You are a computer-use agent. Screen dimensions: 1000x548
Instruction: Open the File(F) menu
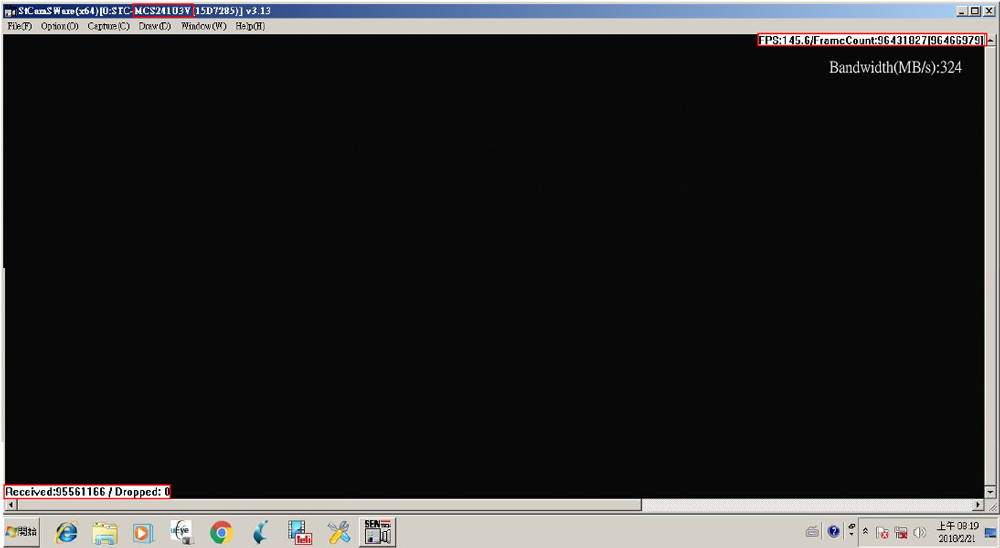point(19,26)
